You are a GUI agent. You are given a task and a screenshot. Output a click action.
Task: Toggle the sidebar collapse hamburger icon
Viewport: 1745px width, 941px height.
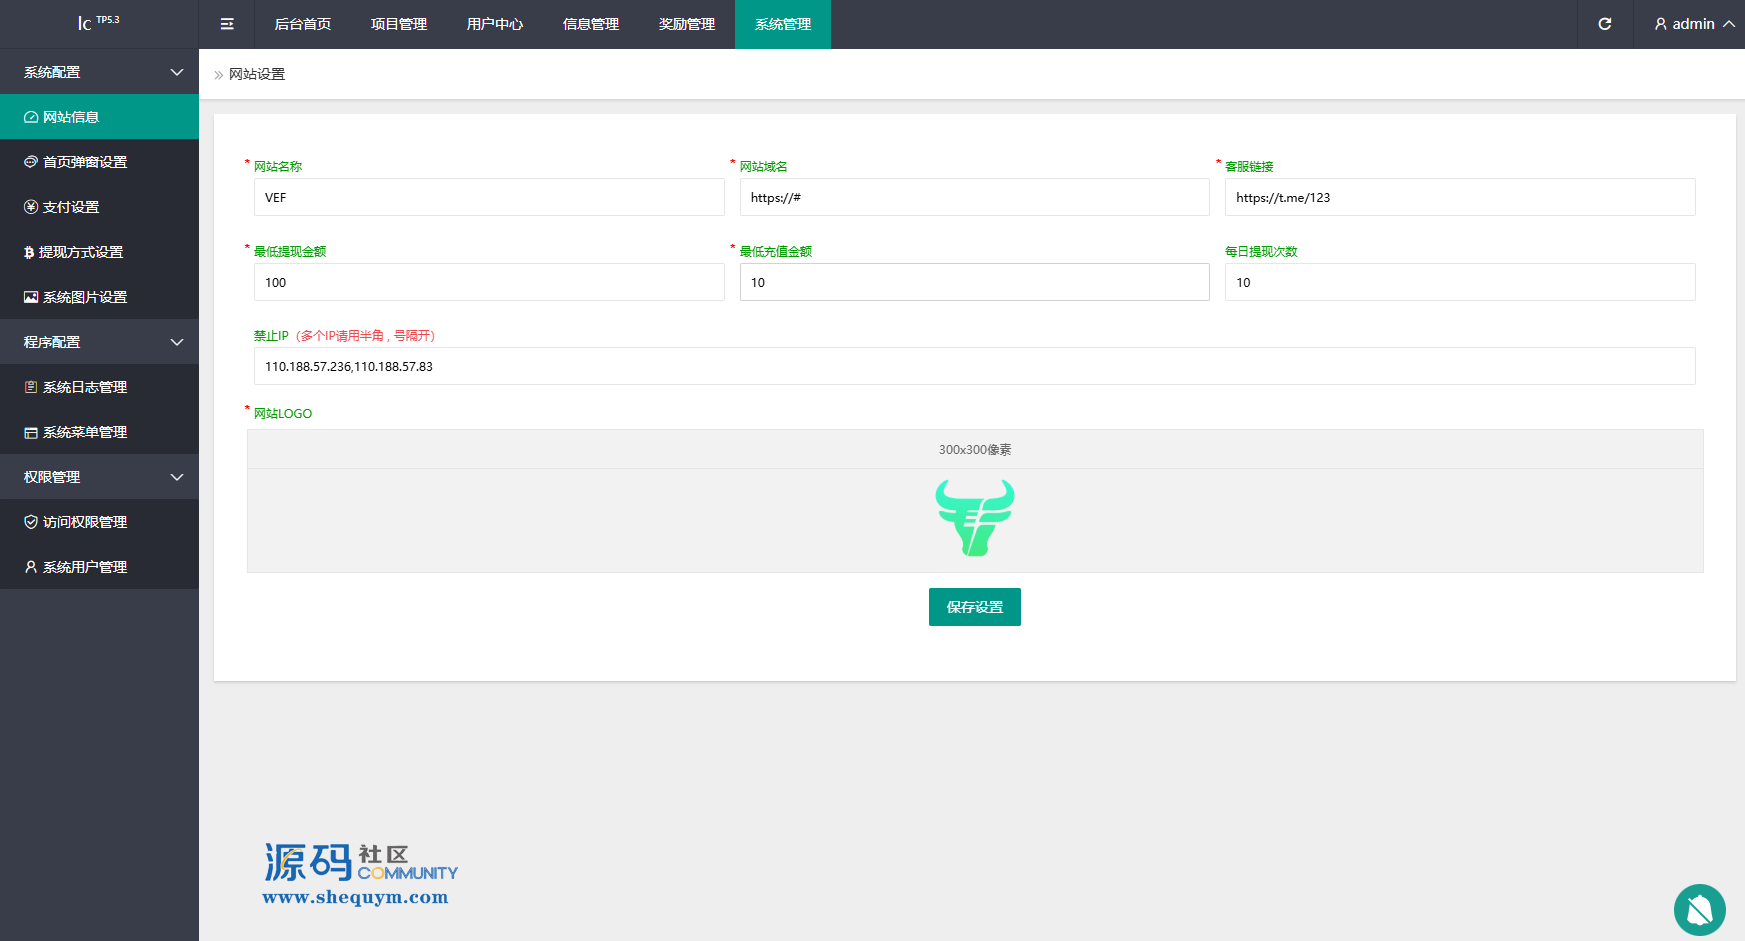pyautogui.click(x=227, y=24)
